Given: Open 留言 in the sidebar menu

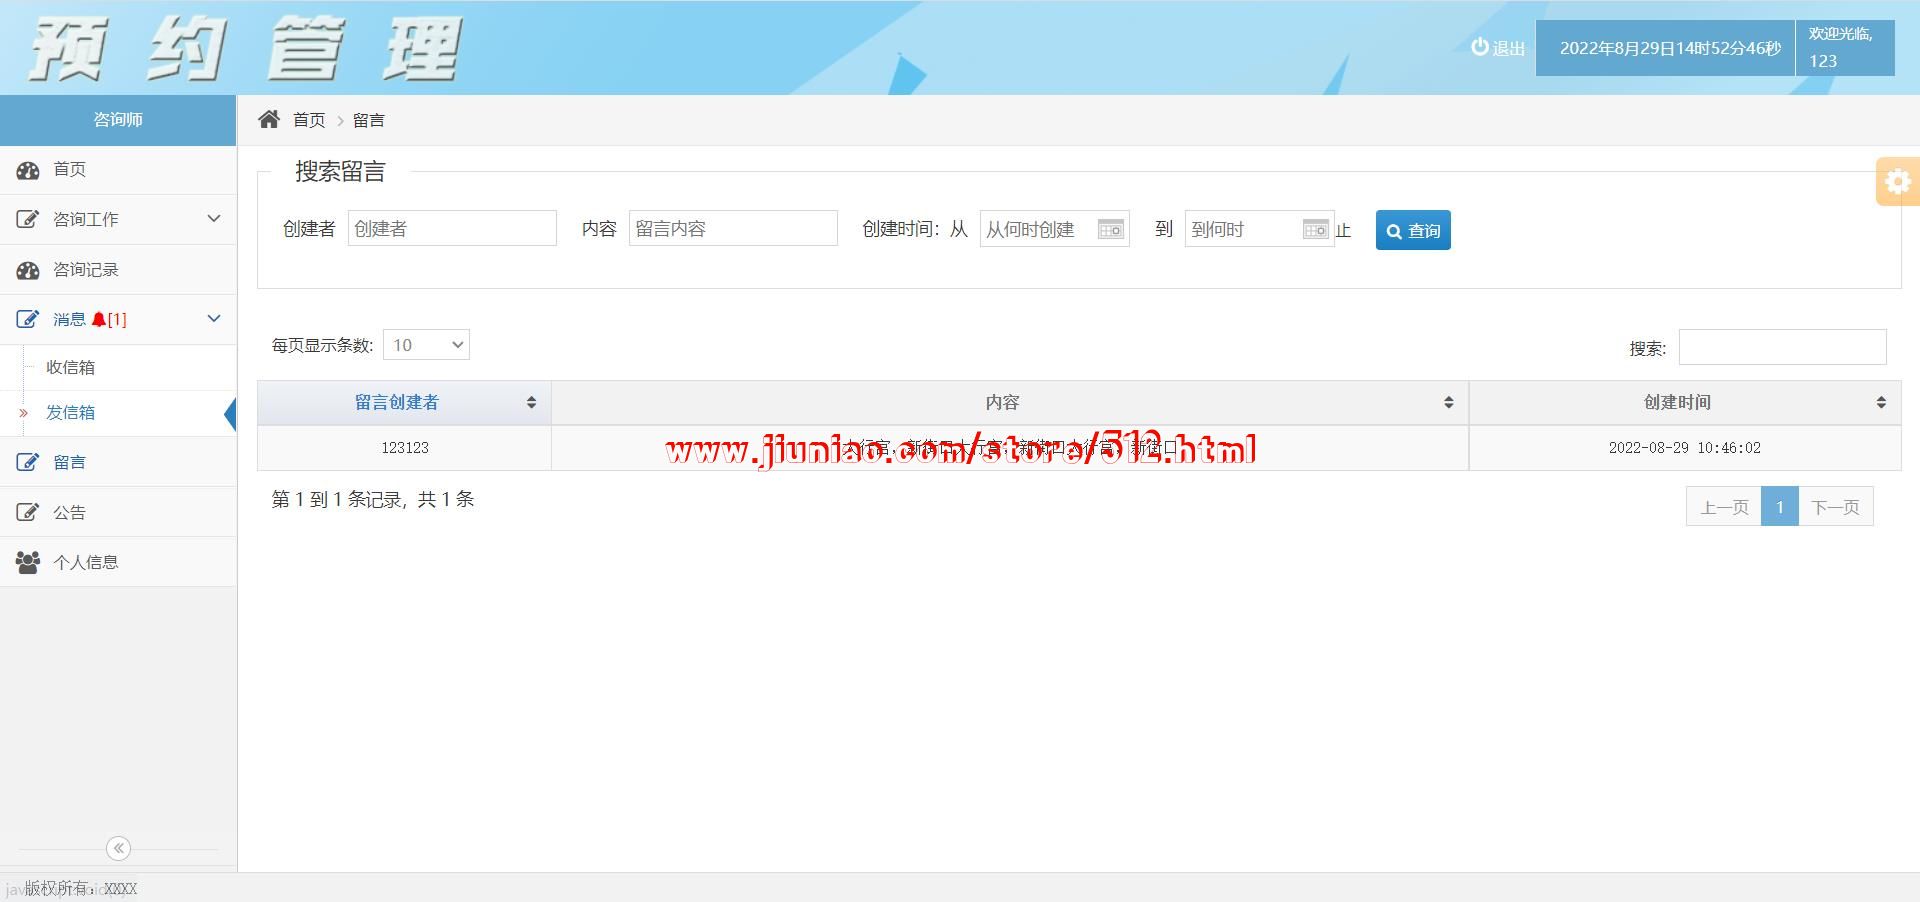Looking at the screenshot, I should pos(118,462).
